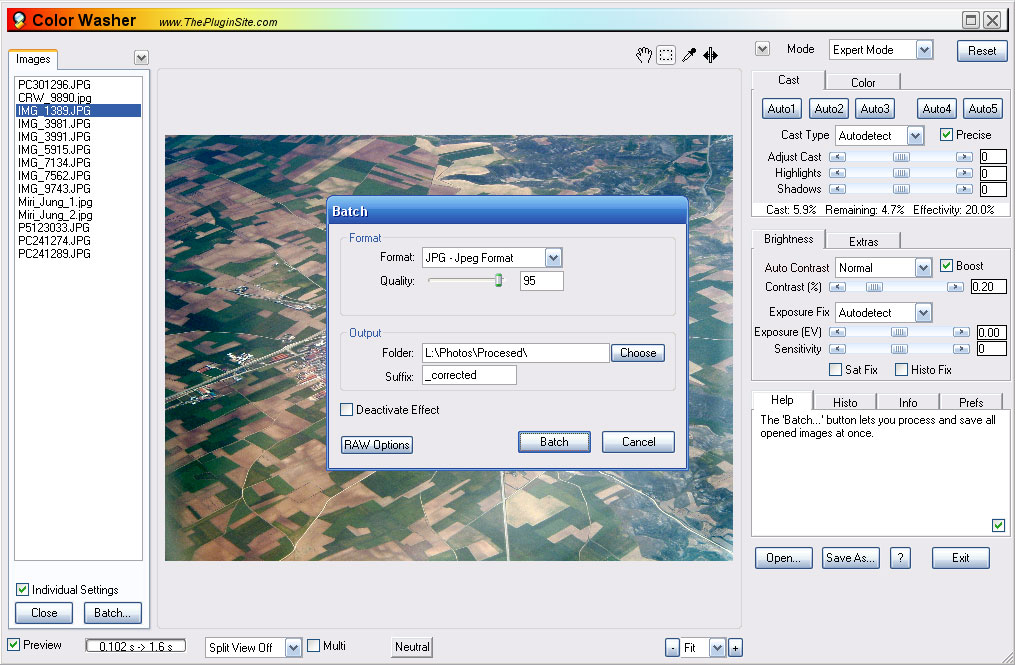Zoom in with the plus button

tap(735, 648)
